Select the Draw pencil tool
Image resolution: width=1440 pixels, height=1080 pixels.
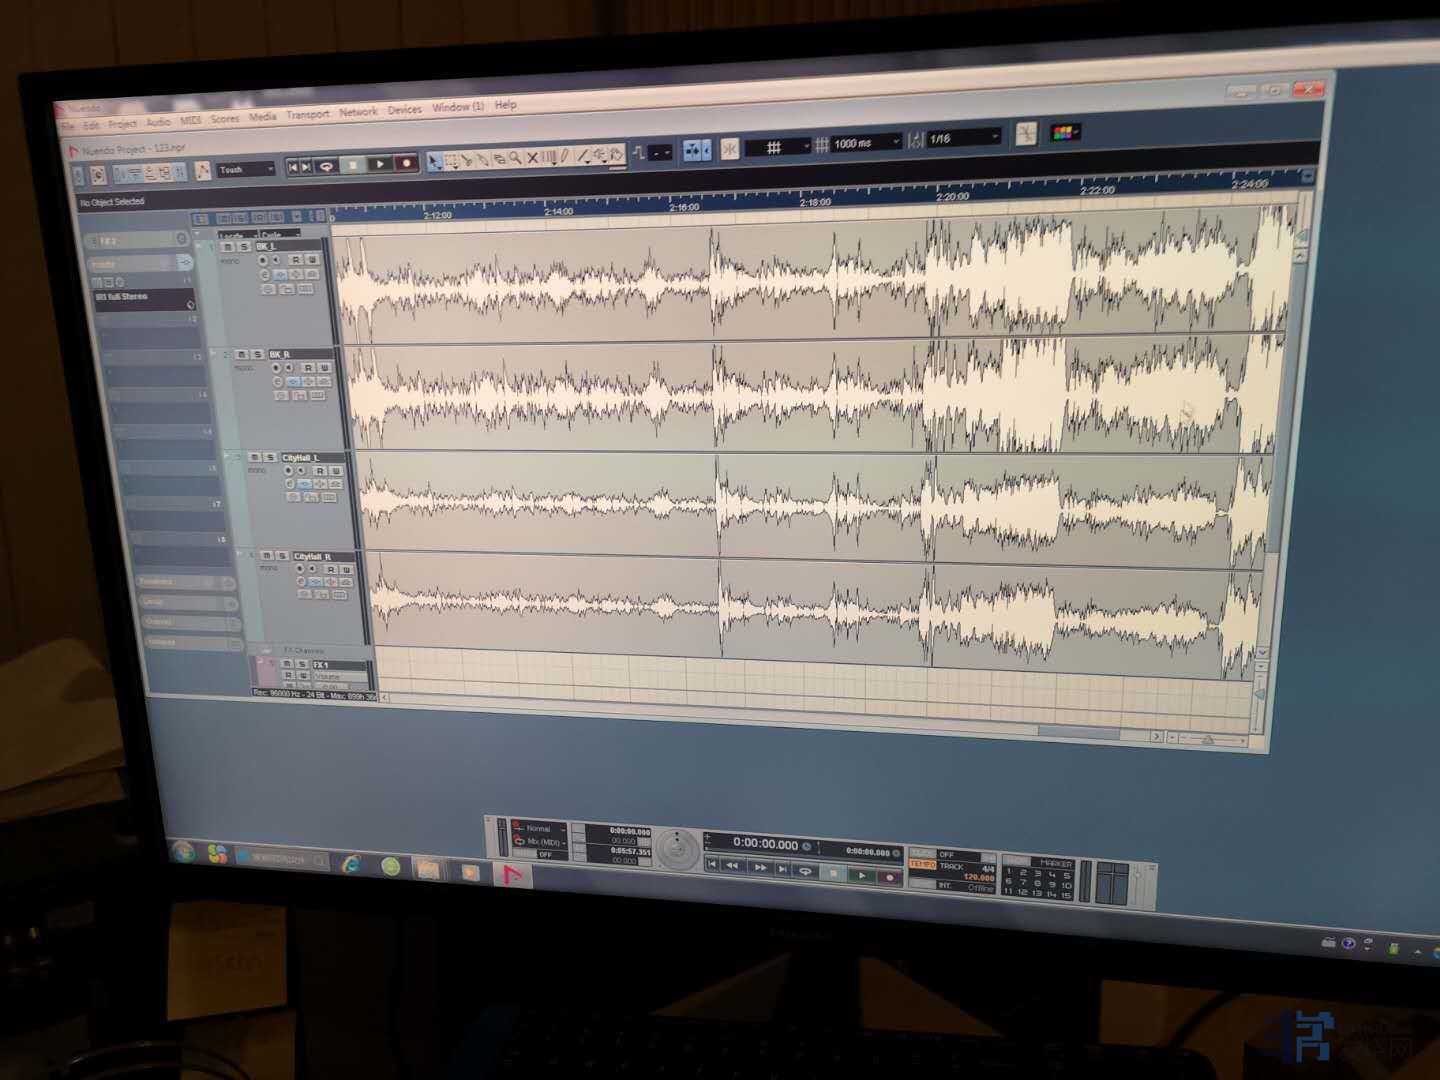click(x=565, y=156)
